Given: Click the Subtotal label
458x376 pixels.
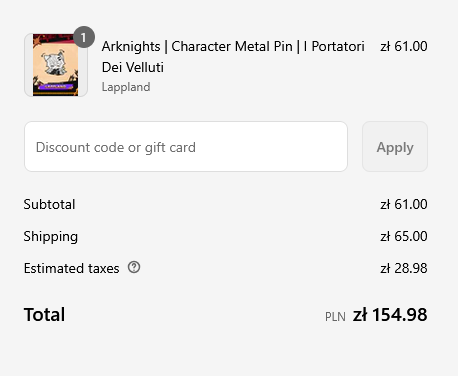Looking at the screenshot, I should pyautogui.click(x=49, y=204).
